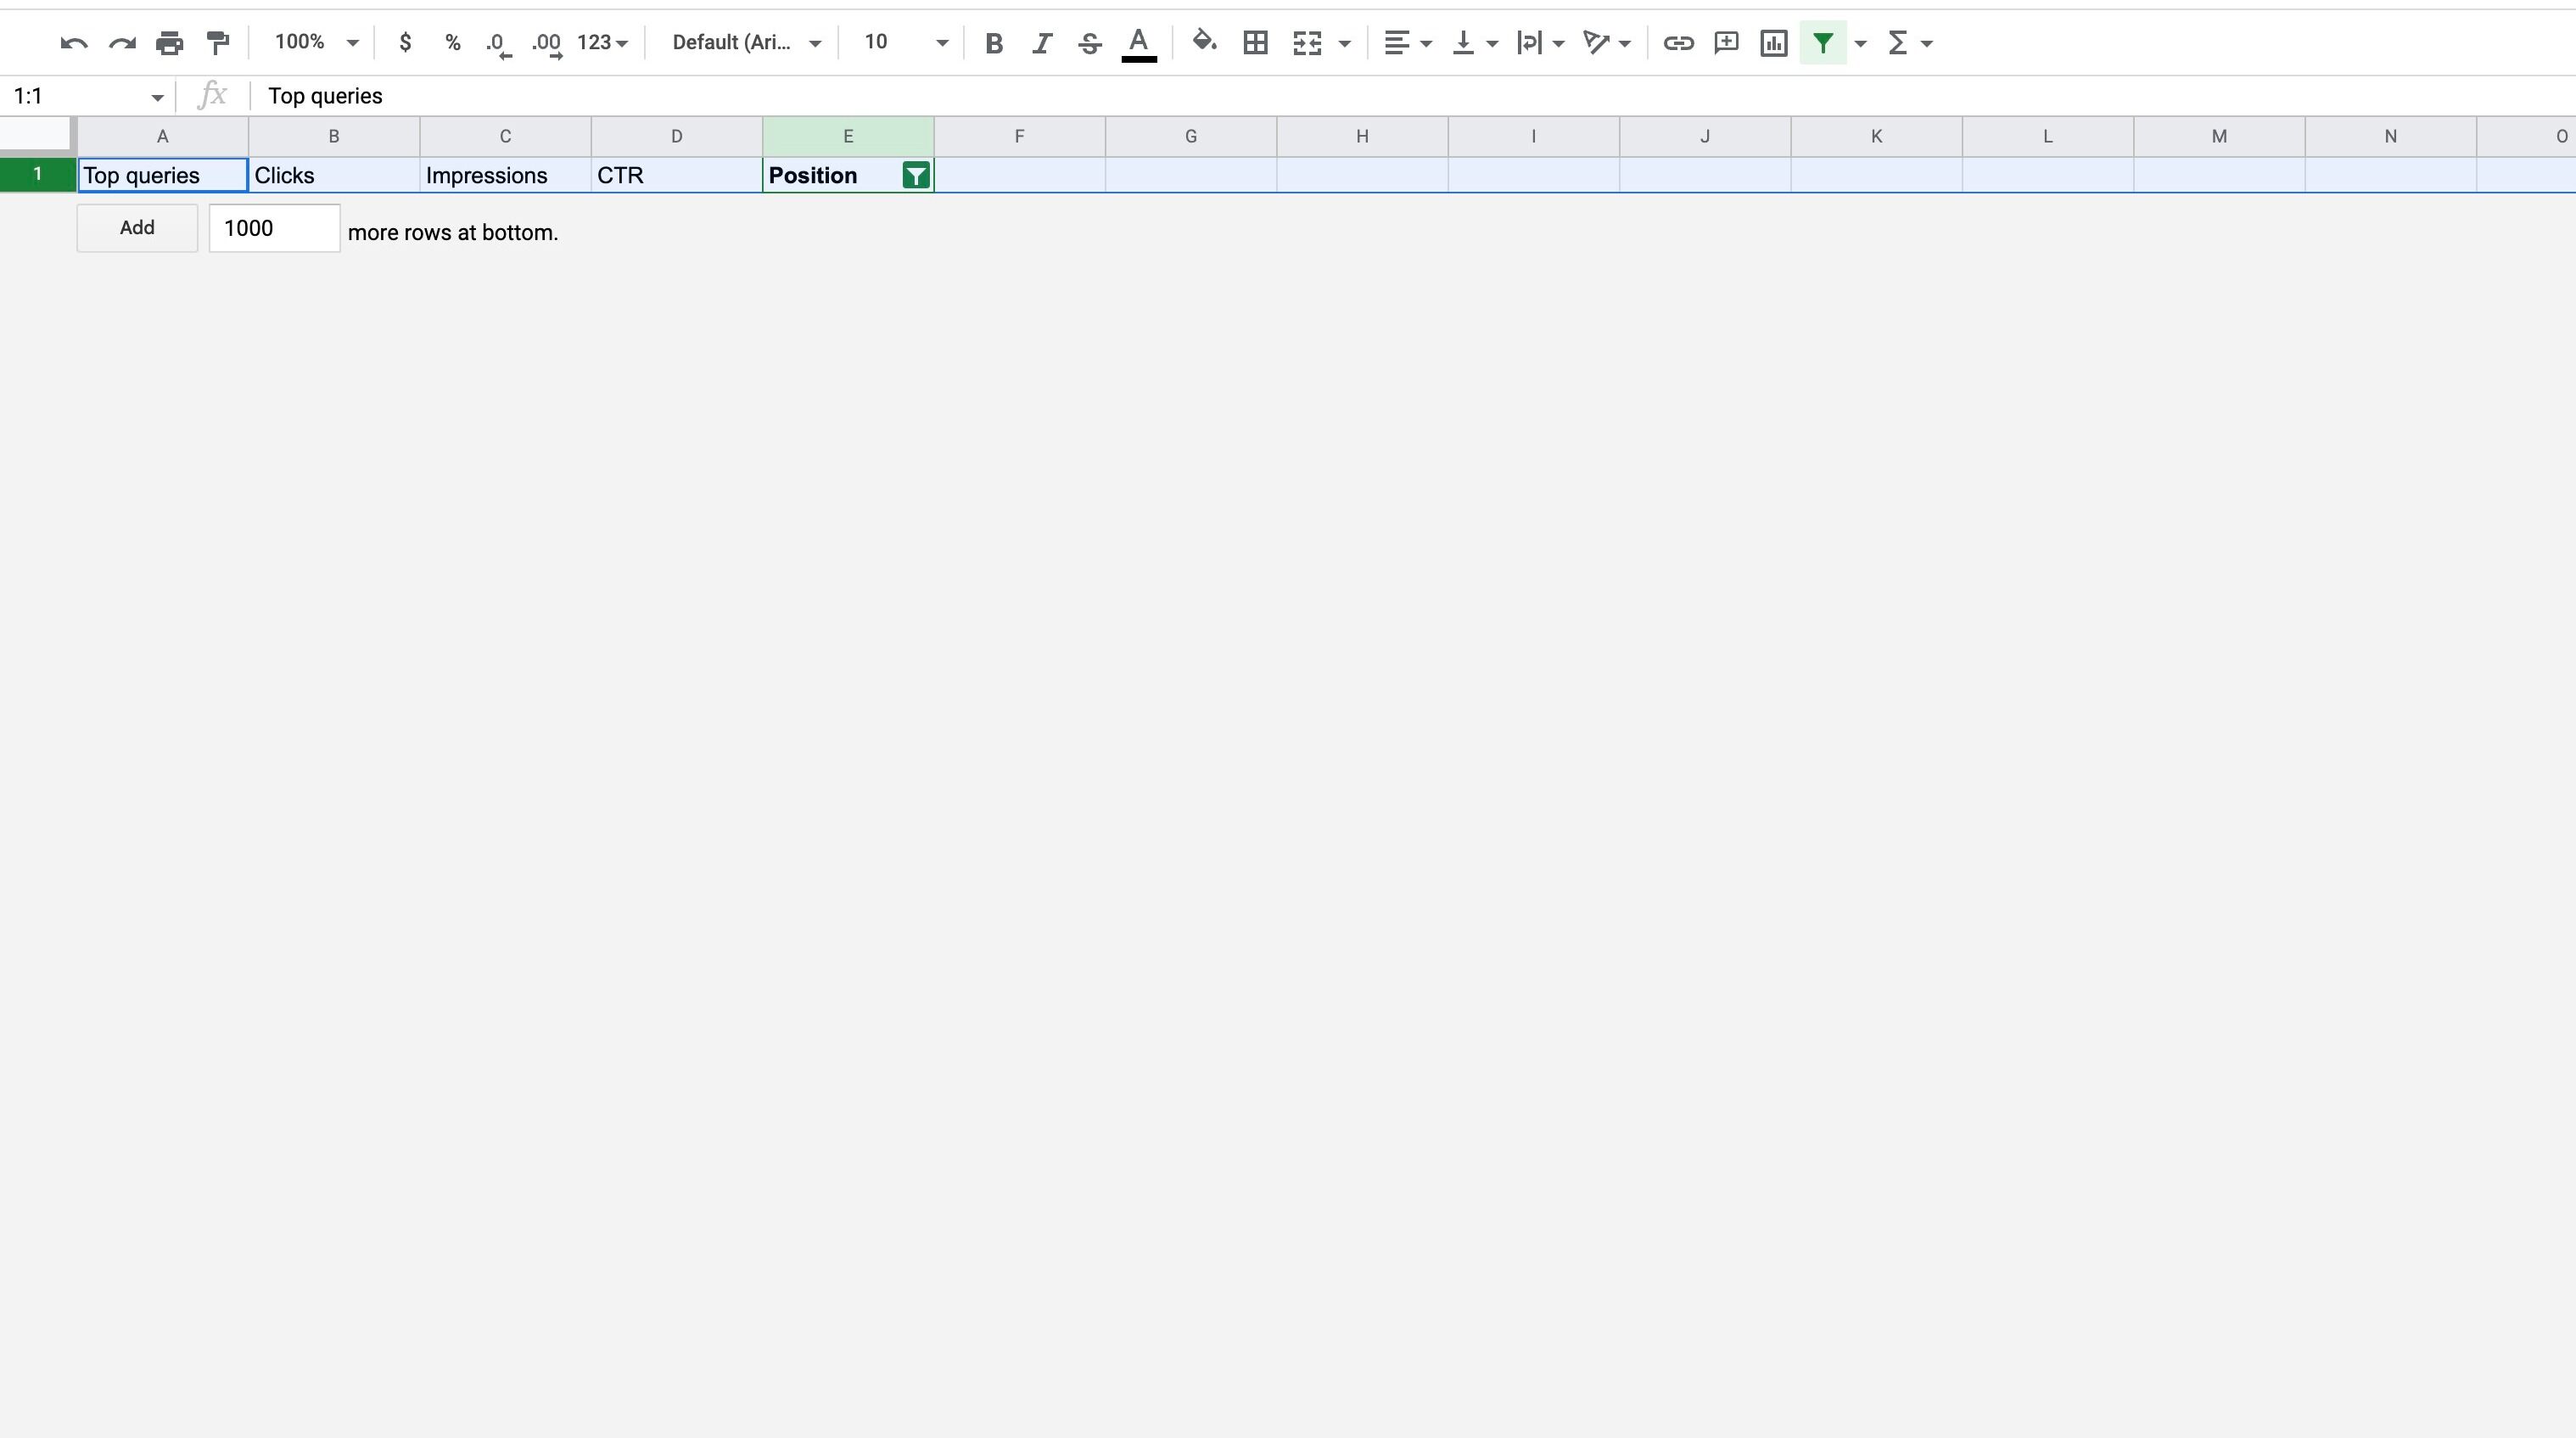
Task: Click the Insert chart icon
Action: pos(1774,43)
